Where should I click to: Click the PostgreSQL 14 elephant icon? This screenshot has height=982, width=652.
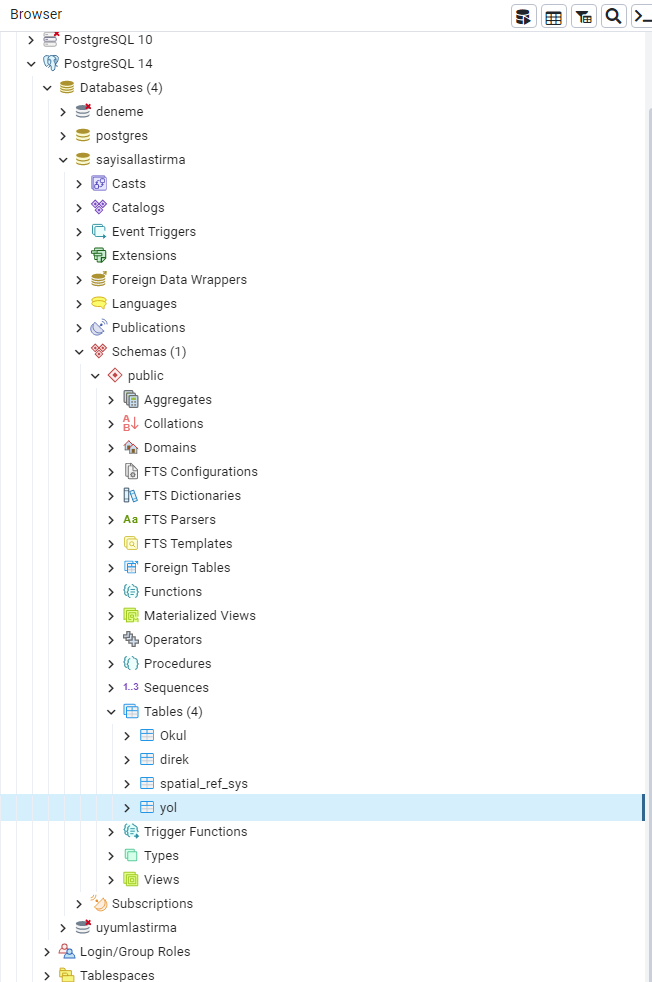point(51,63)
